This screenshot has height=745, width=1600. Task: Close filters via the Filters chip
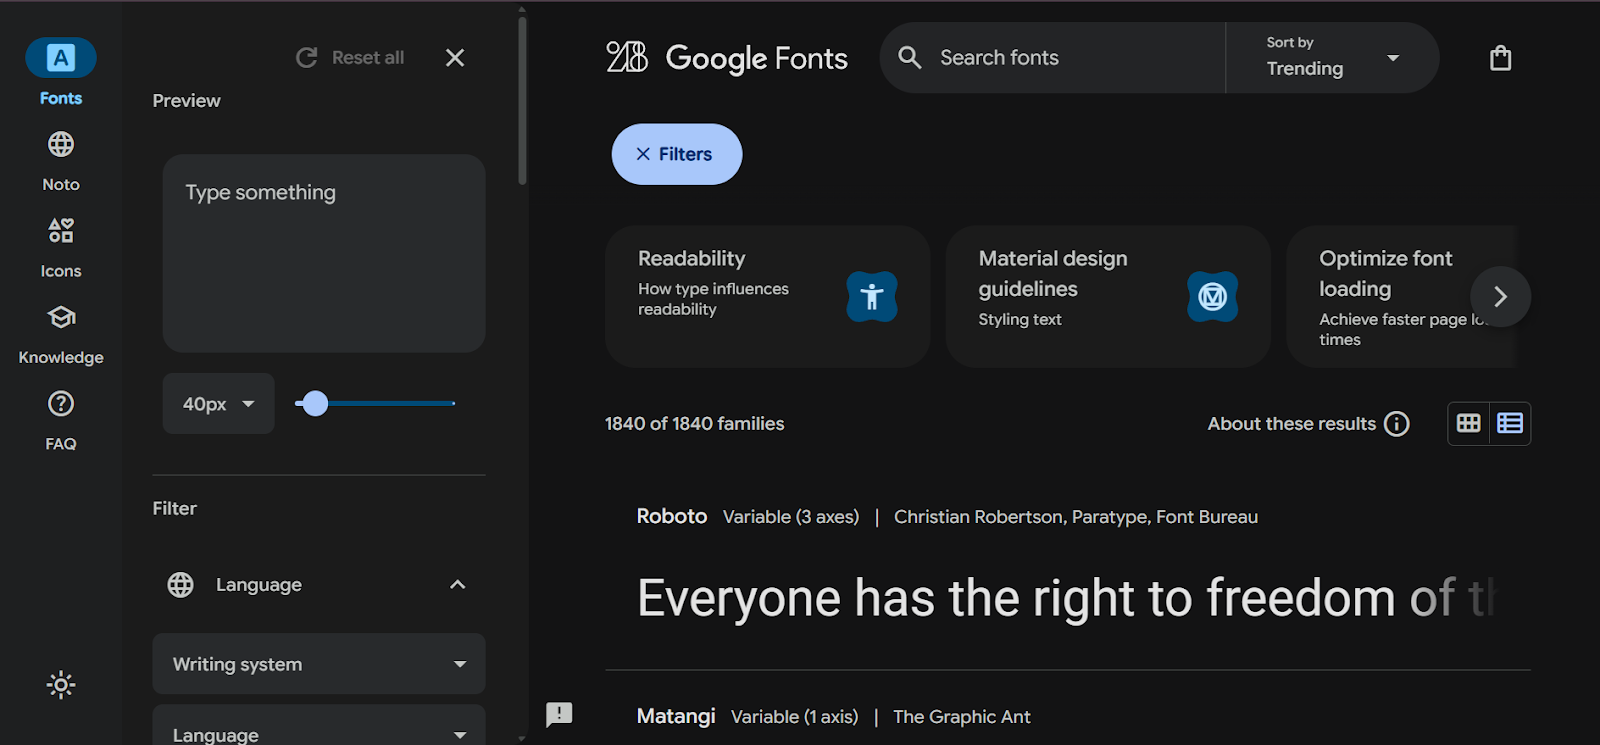tap(677, 154)
